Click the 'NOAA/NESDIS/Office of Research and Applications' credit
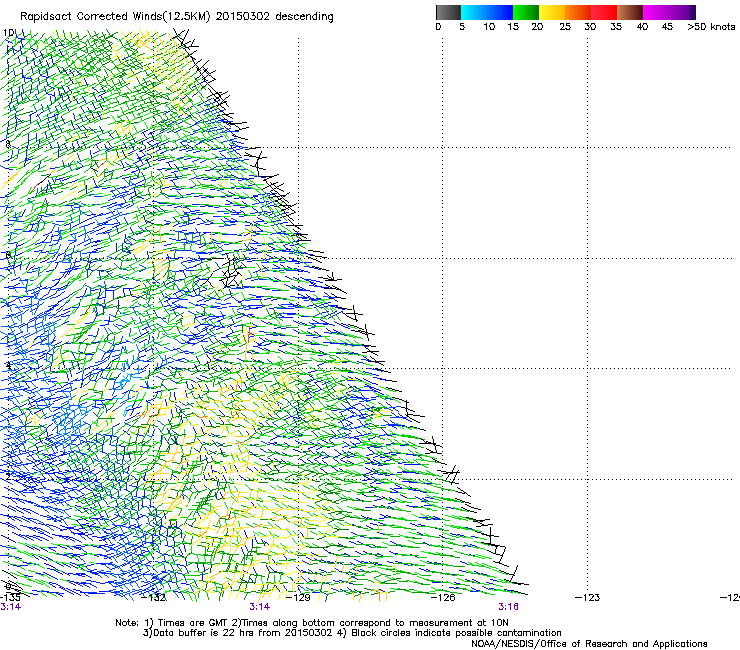 (x=589, y=644)
